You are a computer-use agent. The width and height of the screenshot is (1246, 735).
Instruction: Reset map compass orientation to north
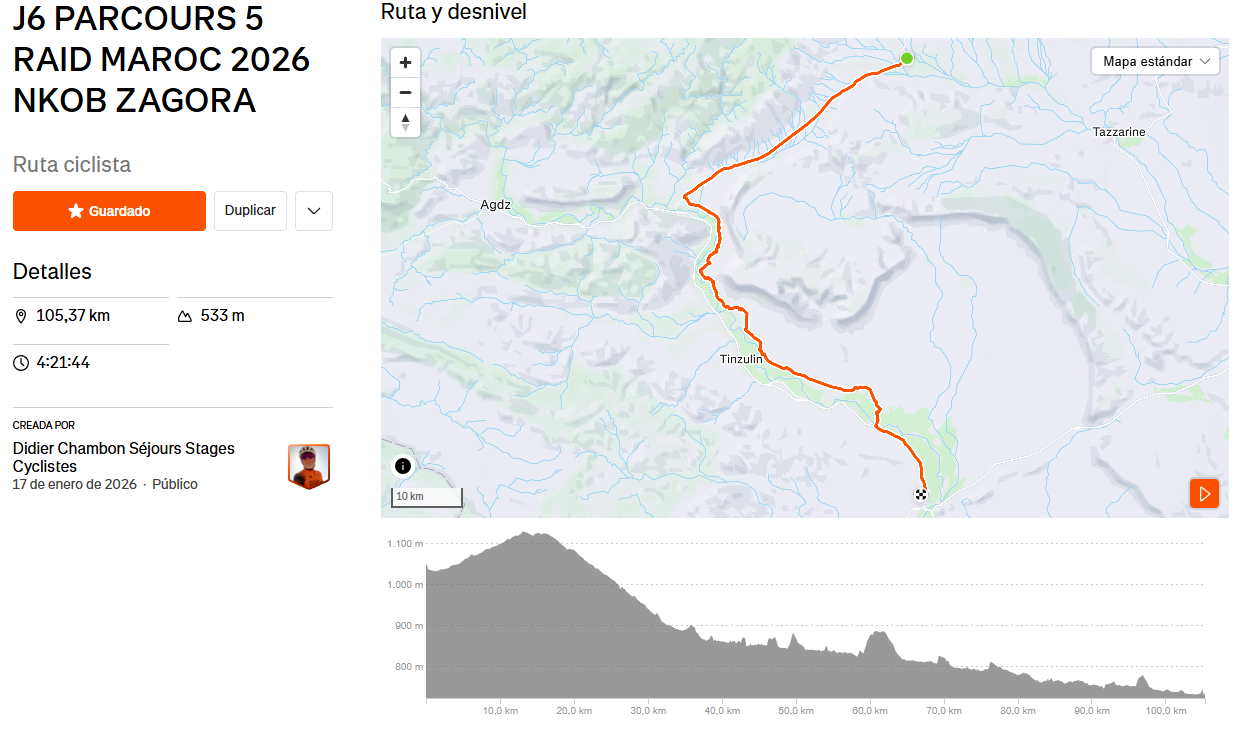click(x=405, y=123)
